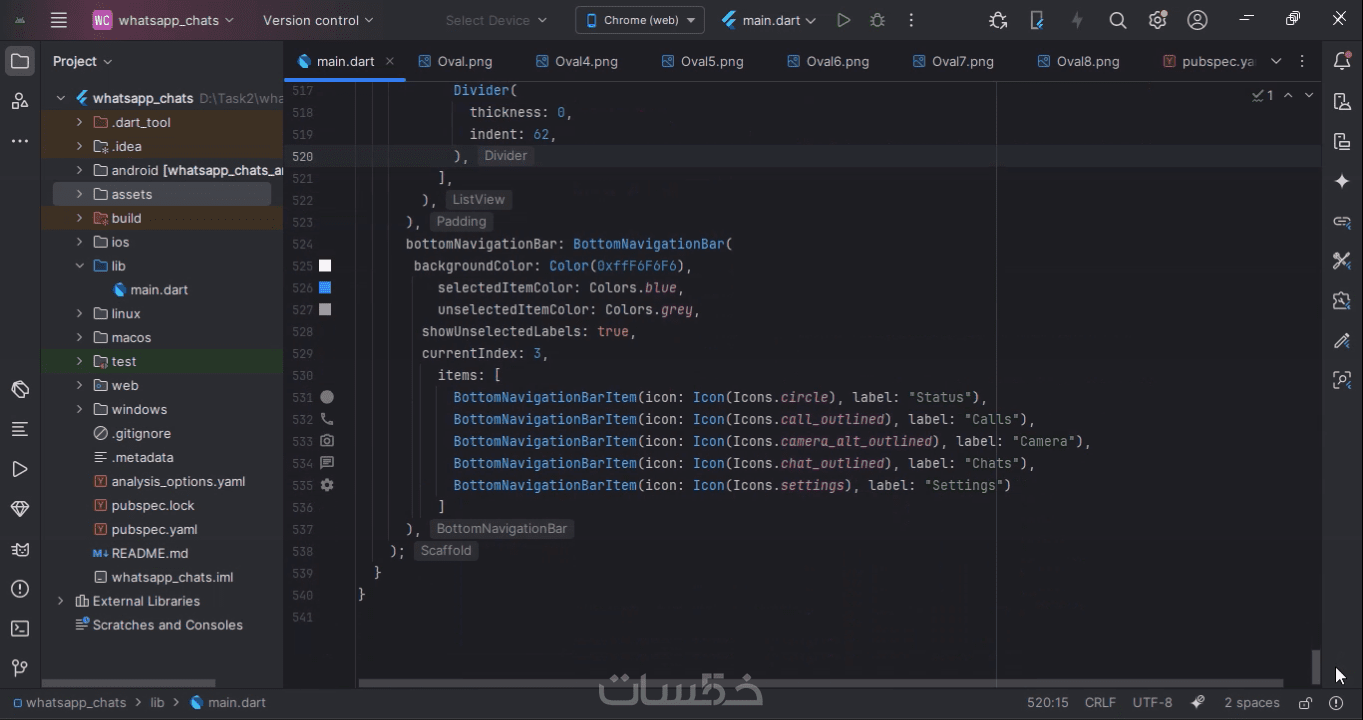
Task: Select analysis_options.yaml in the project tree
Action: tap(177, 481)
